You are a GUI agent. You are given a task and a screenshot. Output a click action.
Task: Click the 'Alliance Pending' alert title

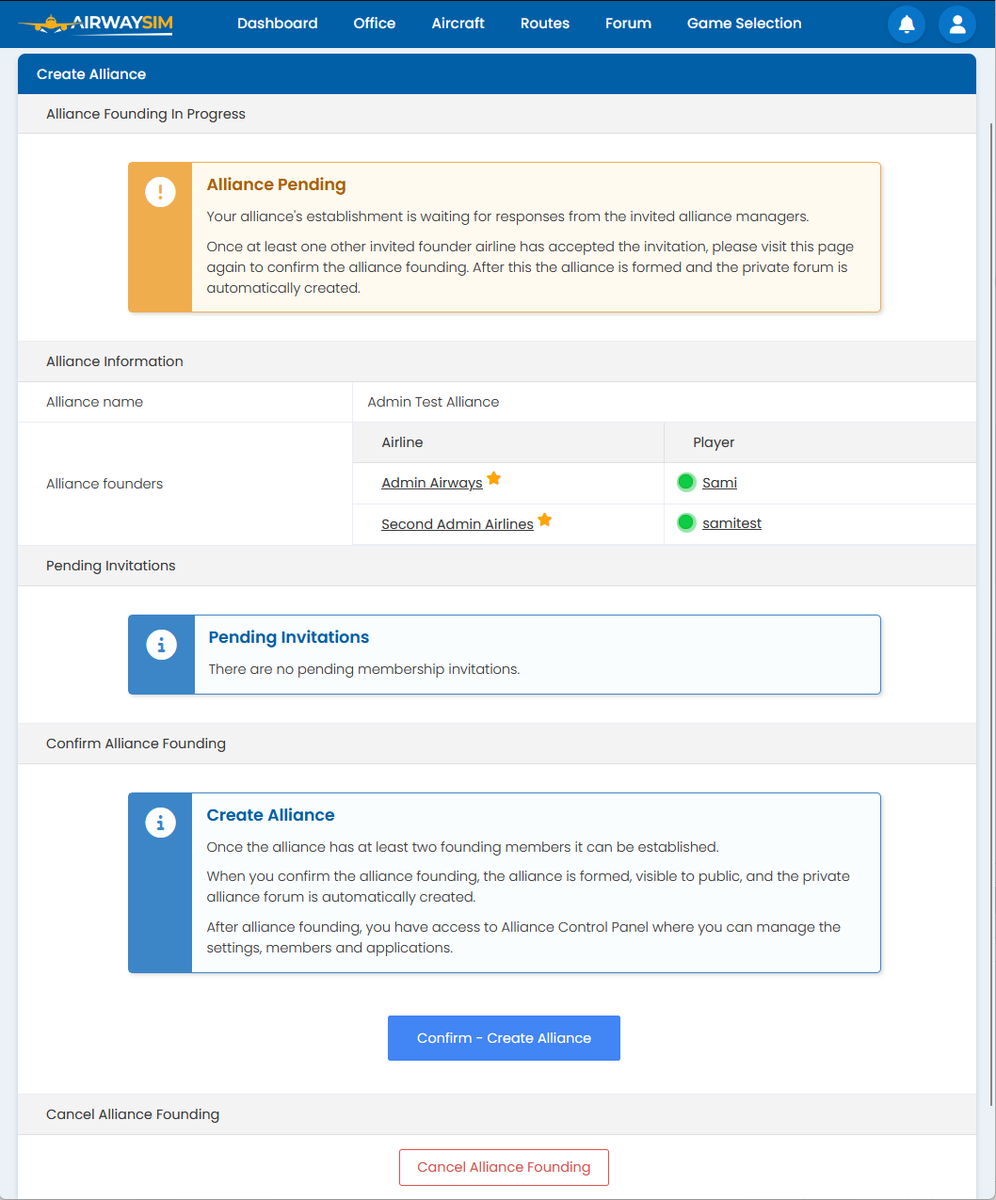tap(276, 185)
